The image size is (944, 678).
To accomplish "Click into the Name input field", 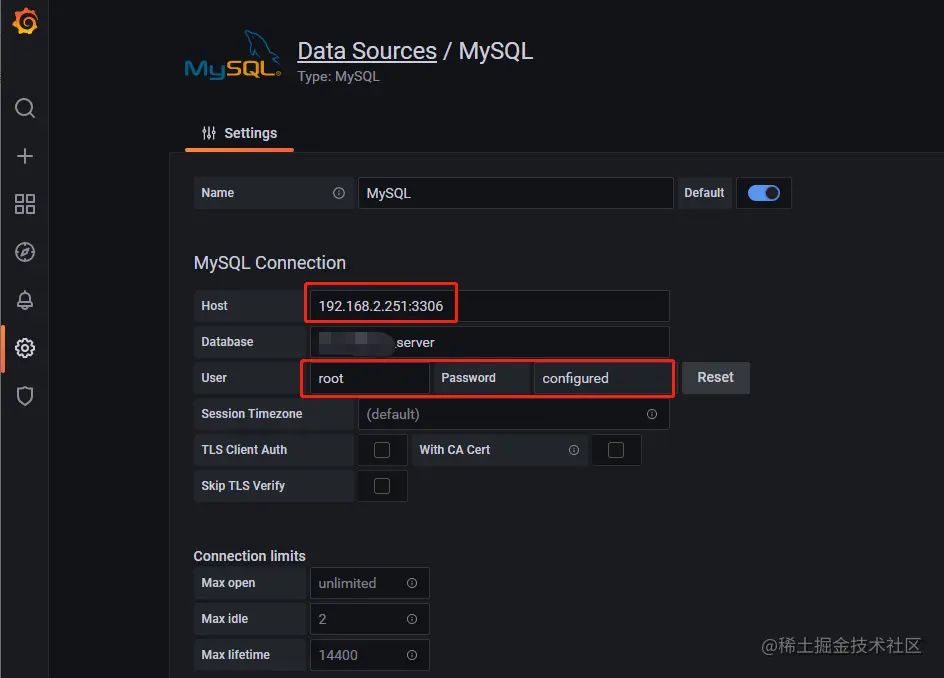I will point(515,193).
